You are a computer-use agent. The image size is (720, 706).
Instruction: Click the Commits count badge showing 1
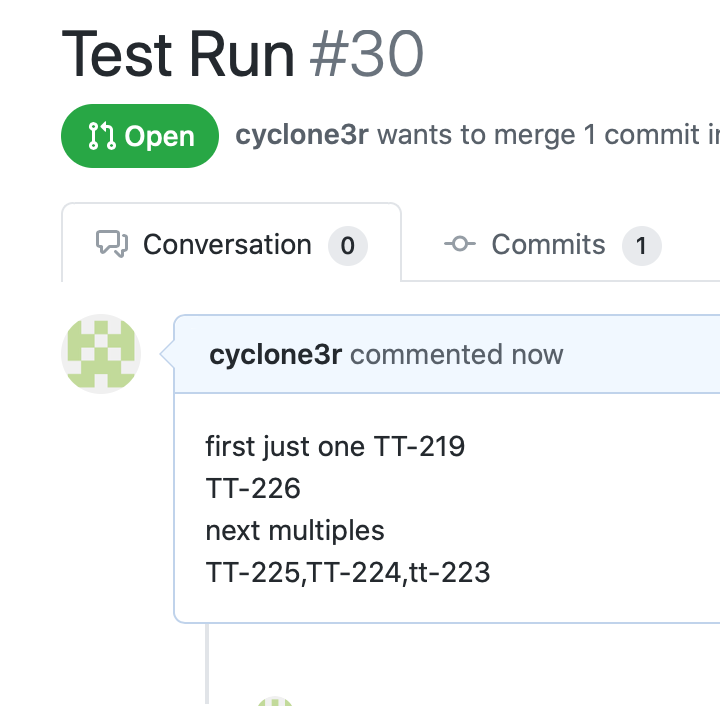click(641, 245)
